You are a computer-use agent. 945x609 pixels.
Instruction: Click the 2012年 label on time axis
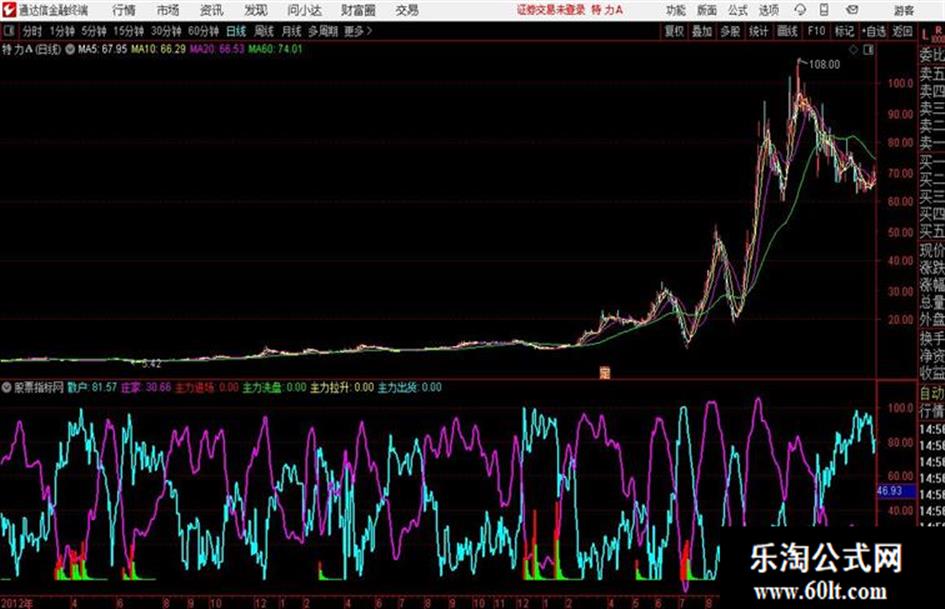[17, 603]
